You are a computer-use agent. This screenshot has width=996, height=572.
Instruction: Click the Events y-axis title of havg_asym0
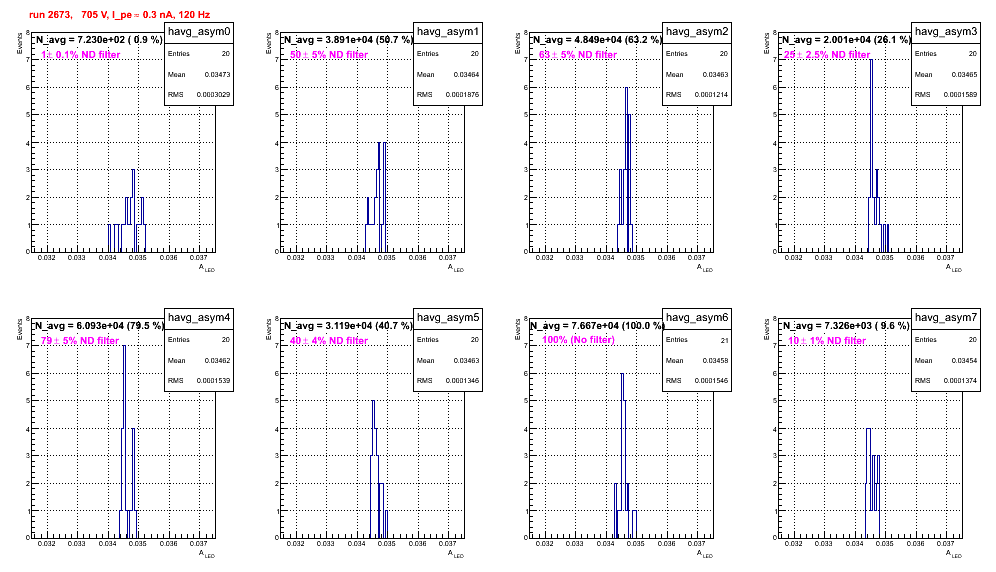tap(19, 43)
